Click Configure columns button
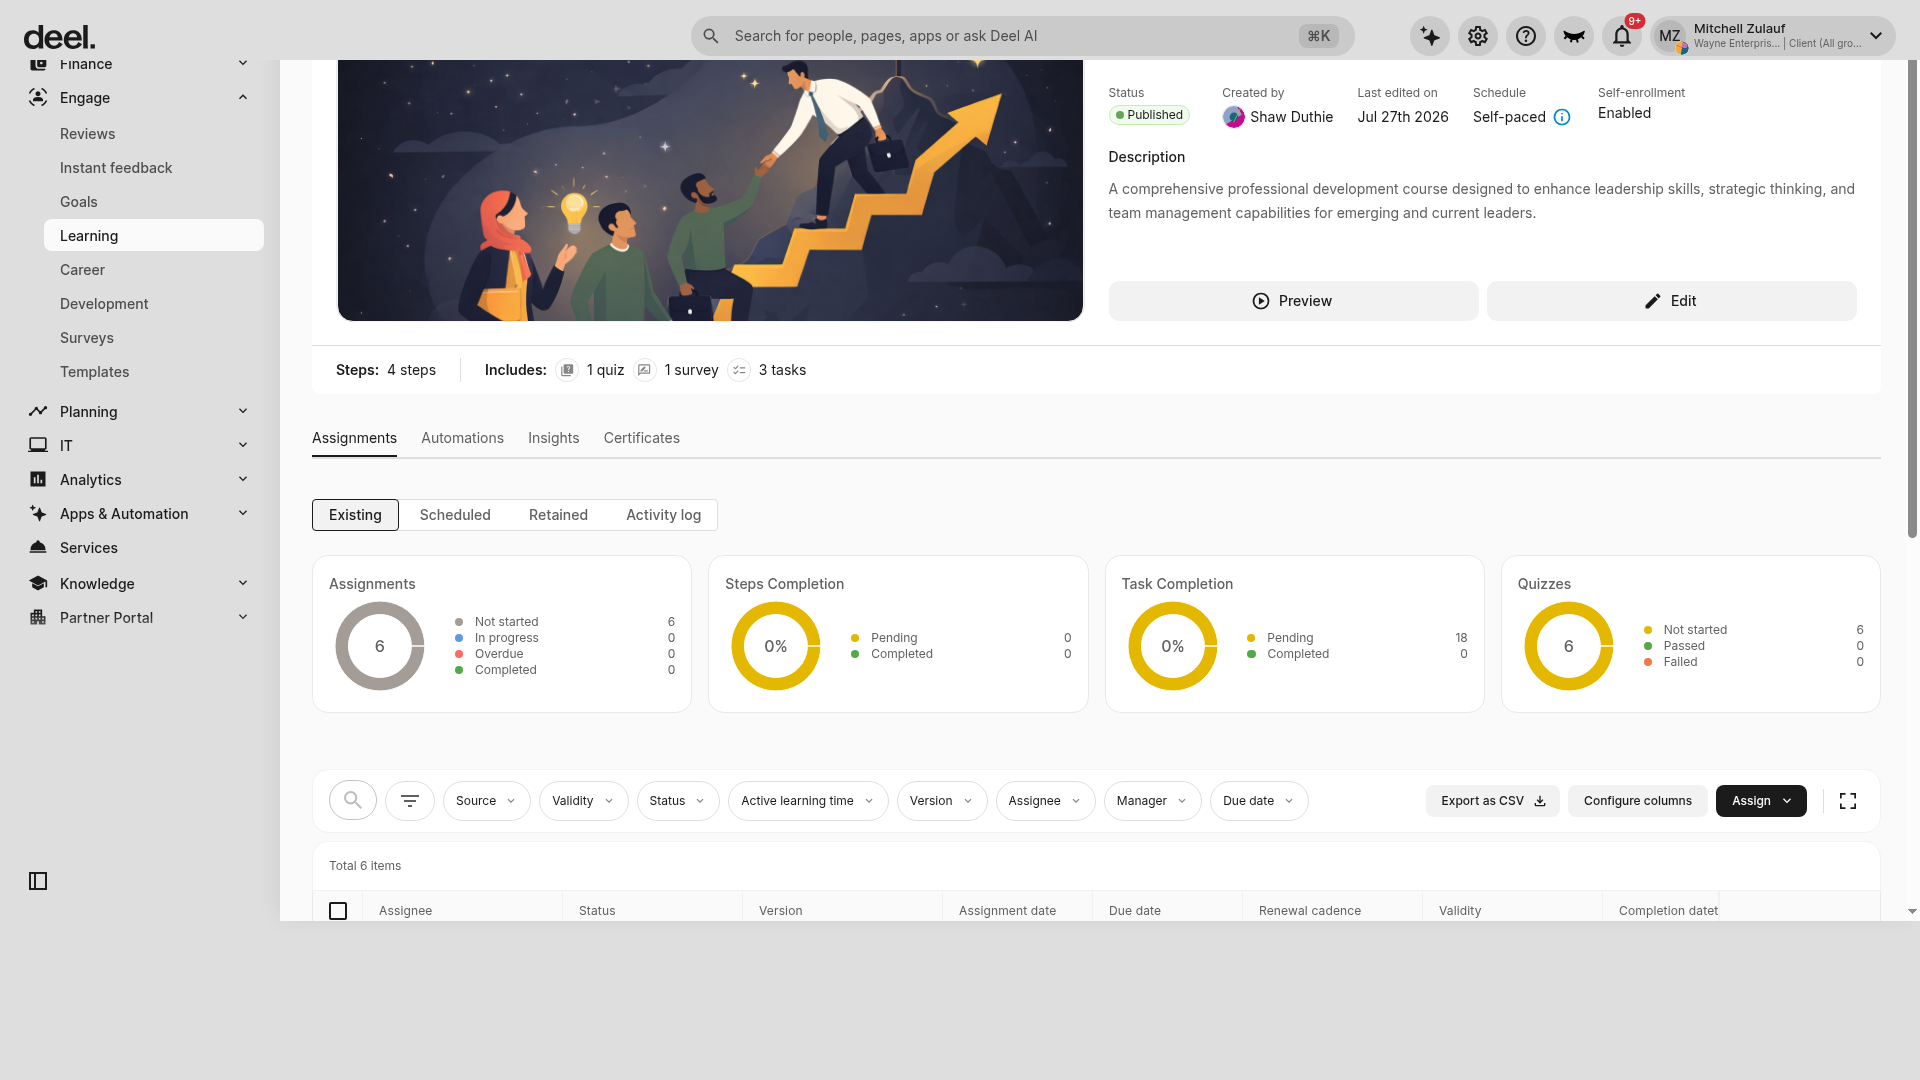 point(1637,801)
